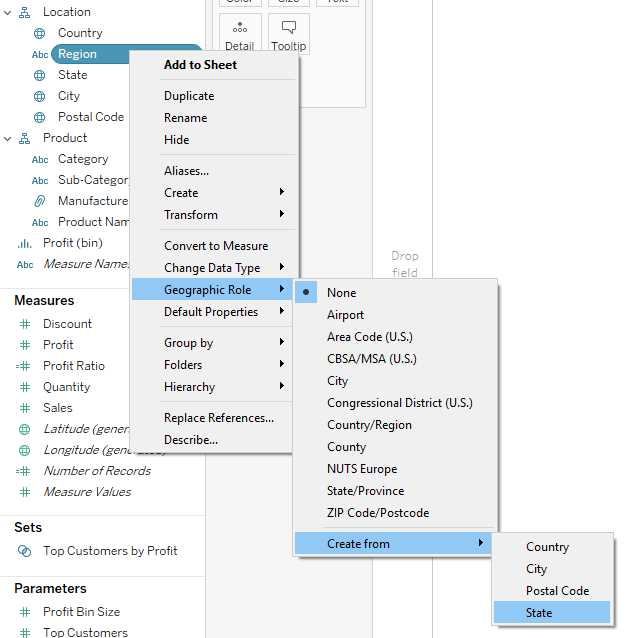Open the Tooltip marks card button
The height and width of the screenshot is (638, 630).
click(x=289, y=34)
